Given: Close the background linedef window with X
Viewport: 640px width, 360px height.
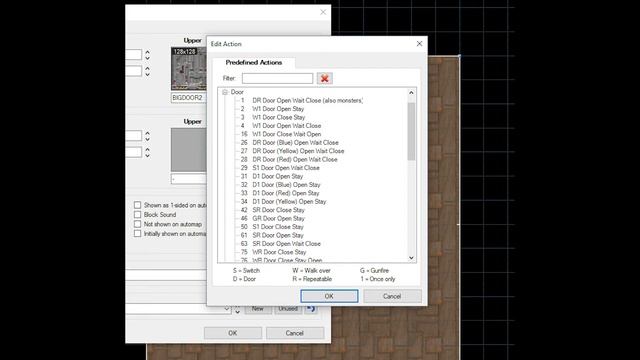Looking at the screenshot, I should pyautogui.click(x=323, y=12).
